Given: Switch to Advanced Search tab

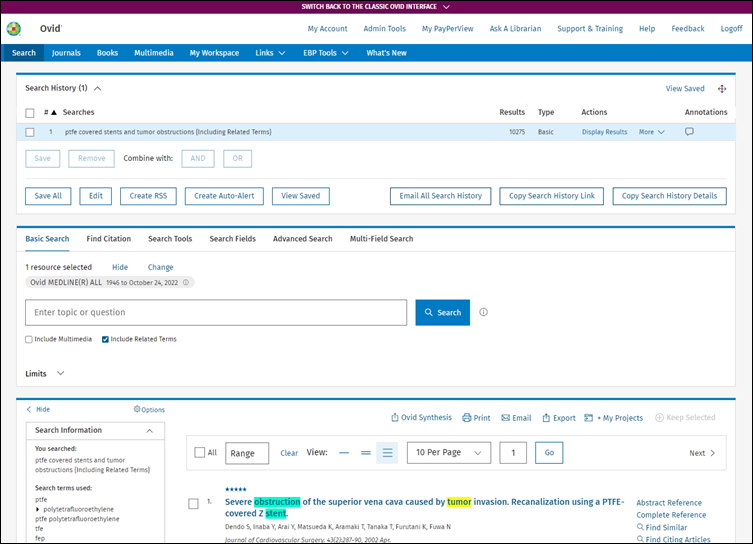Looking at the screenshot, I should (303, 239).
